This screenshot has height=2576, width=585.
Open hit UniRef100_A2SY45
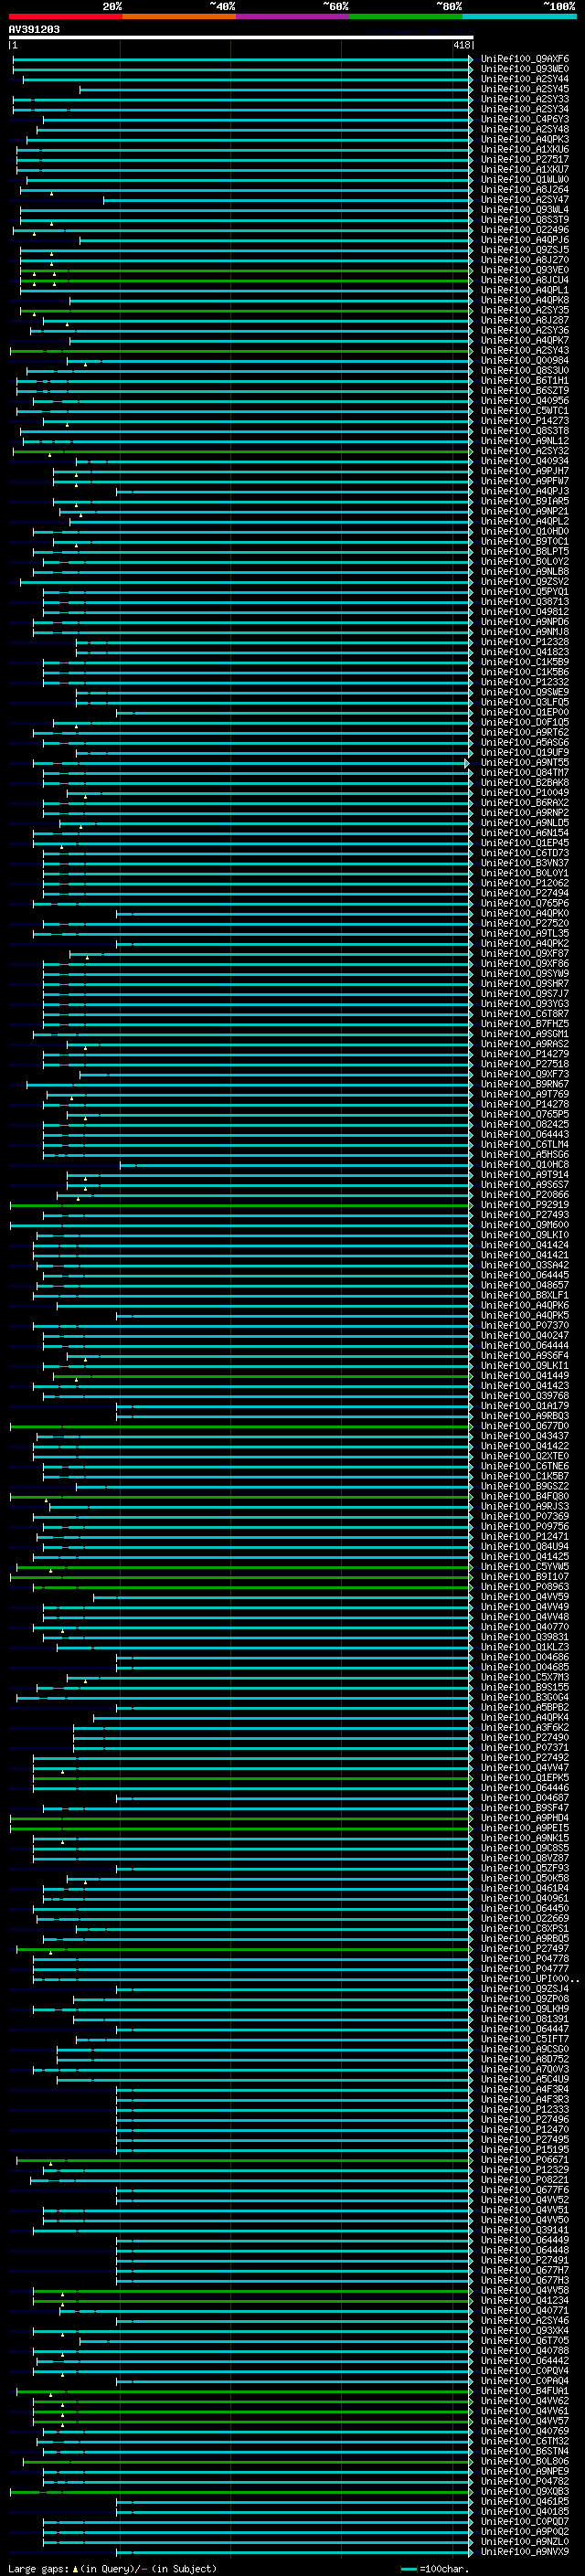coord(525,89)
